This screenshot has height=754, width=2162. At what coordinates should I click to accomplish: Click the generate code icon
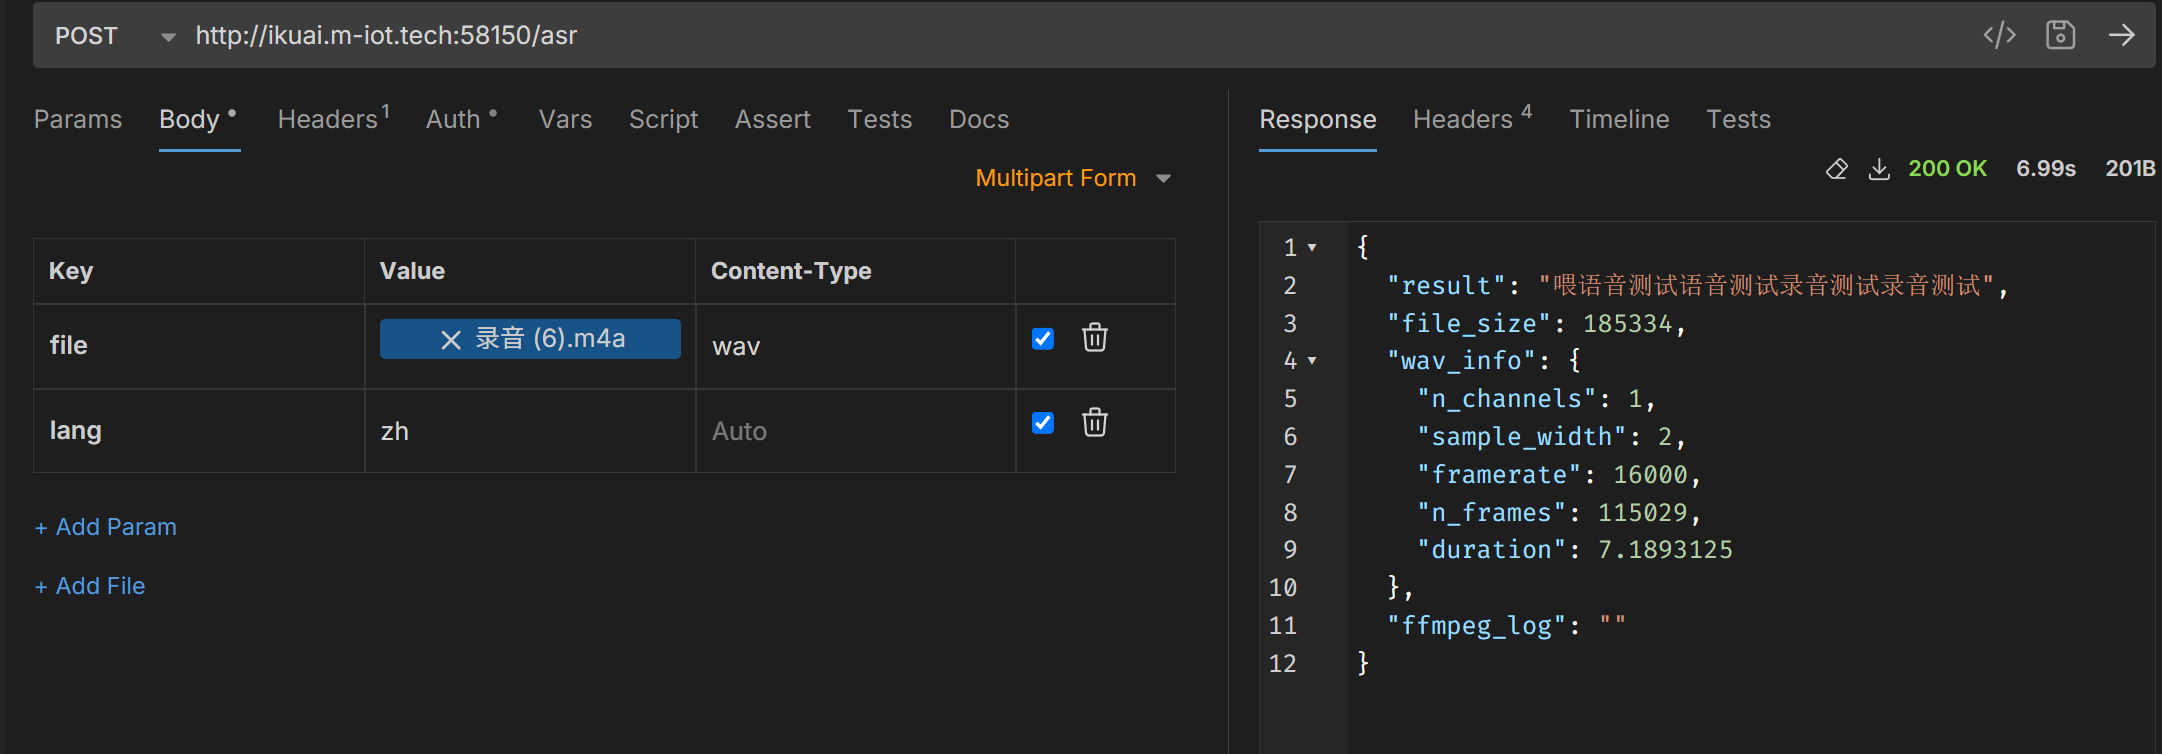click(1999, 35)
